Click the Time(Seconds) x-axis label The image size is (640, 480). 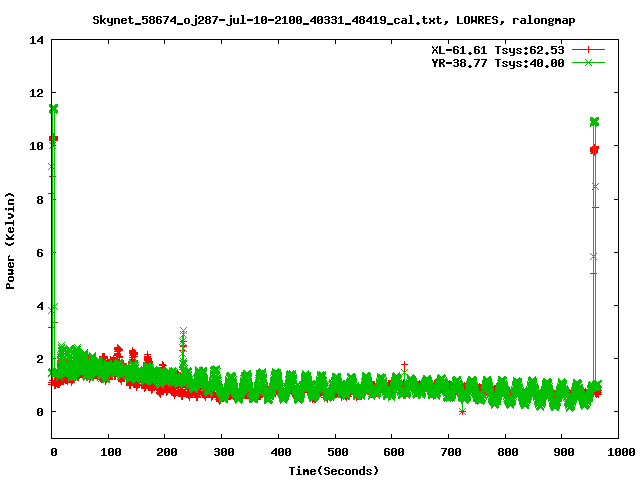click(334, 471)
